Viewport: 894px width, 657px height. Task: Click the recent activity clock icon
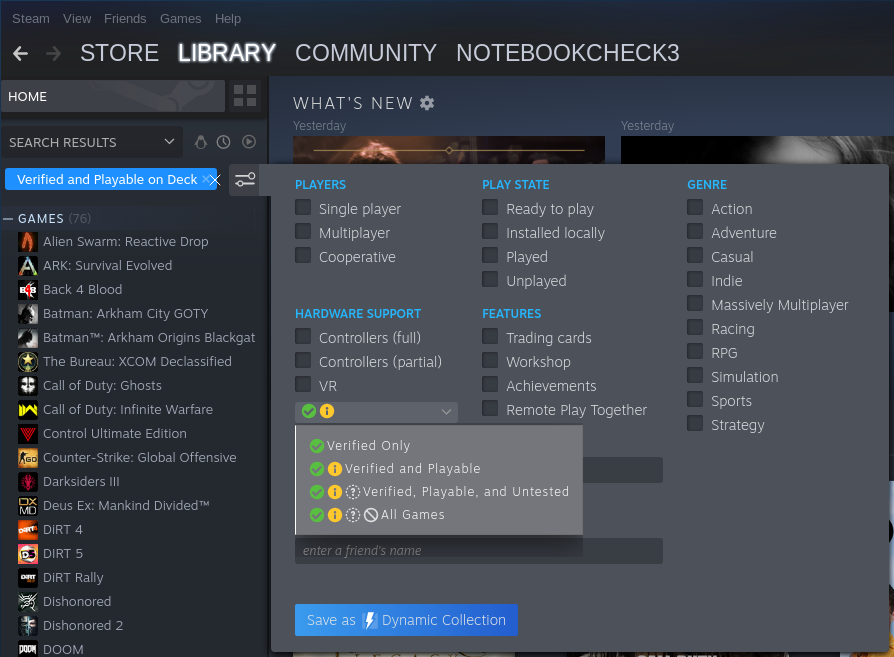click(224, 142)
